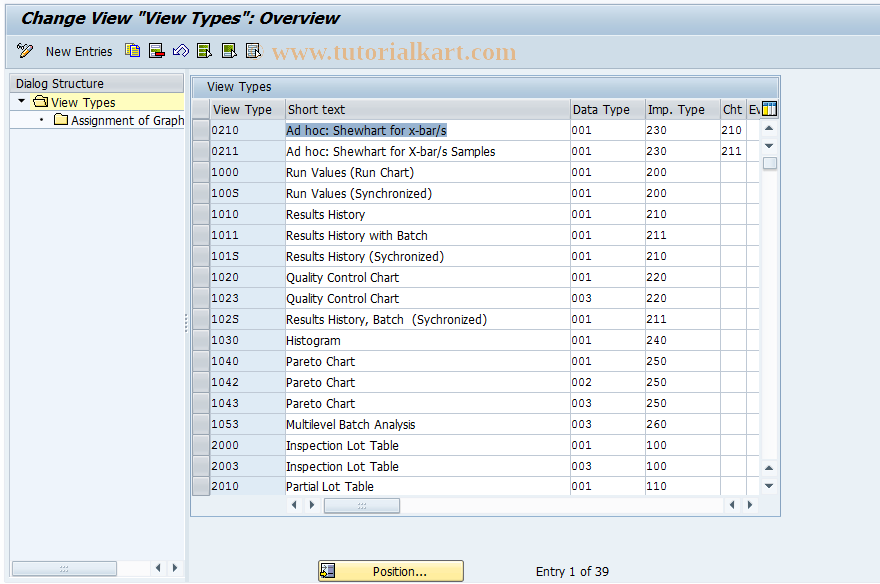Click the Select Block icon
This screenshot has height=584, width=880.
pos(229,51)
